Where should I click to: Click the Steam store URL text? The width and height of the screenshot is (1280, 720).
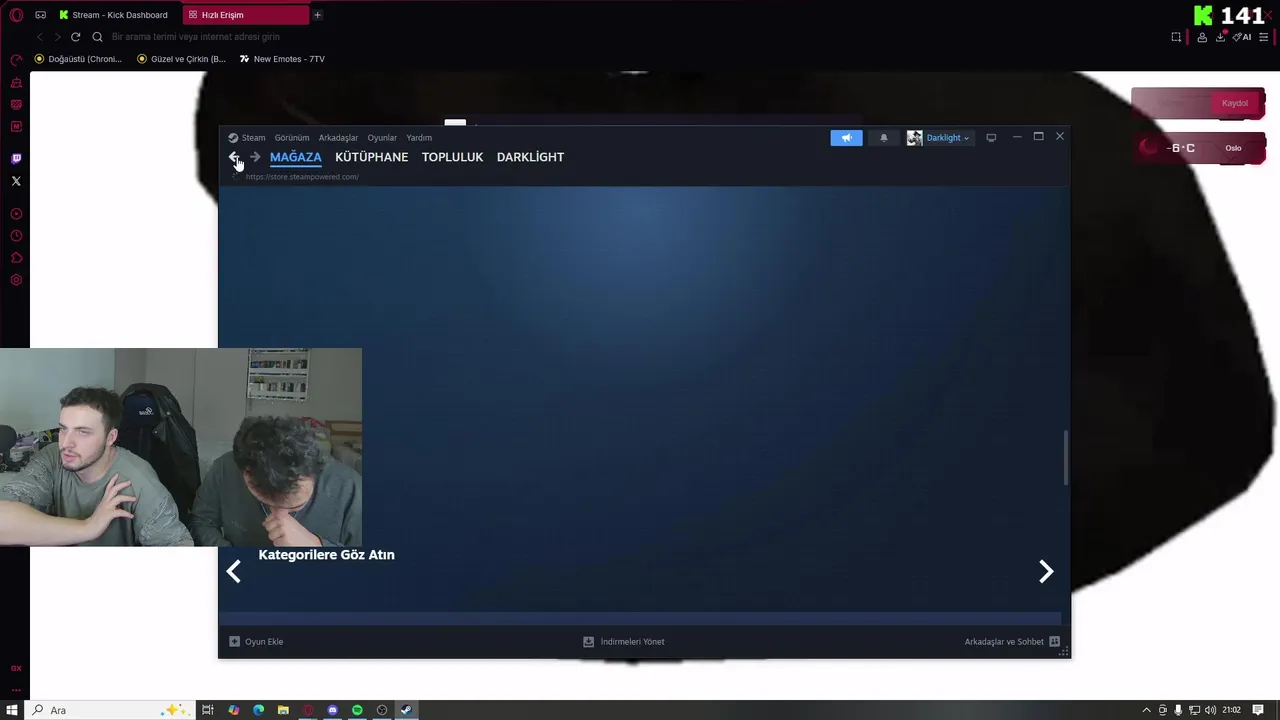tap(302, 177)
